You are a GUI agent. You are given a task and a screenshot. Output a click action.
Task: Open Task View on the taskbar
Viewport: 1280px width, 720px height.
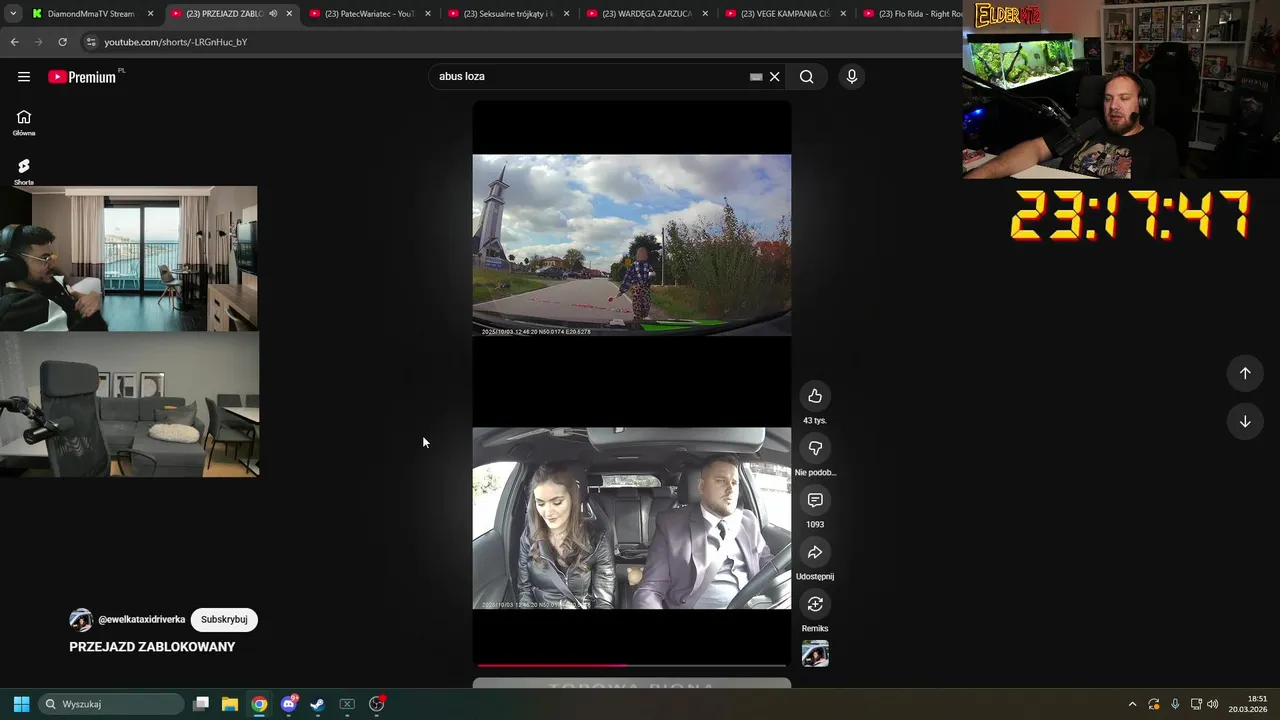[201, 704]
